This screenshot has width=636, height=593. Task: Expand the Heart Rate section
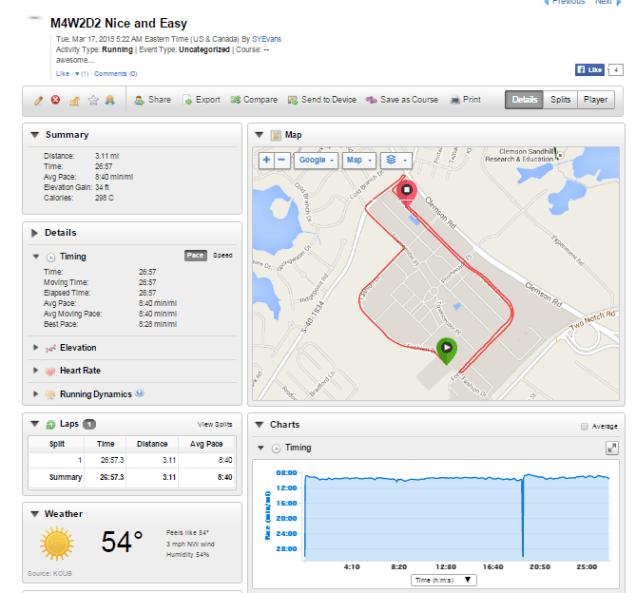pos(36,370)
